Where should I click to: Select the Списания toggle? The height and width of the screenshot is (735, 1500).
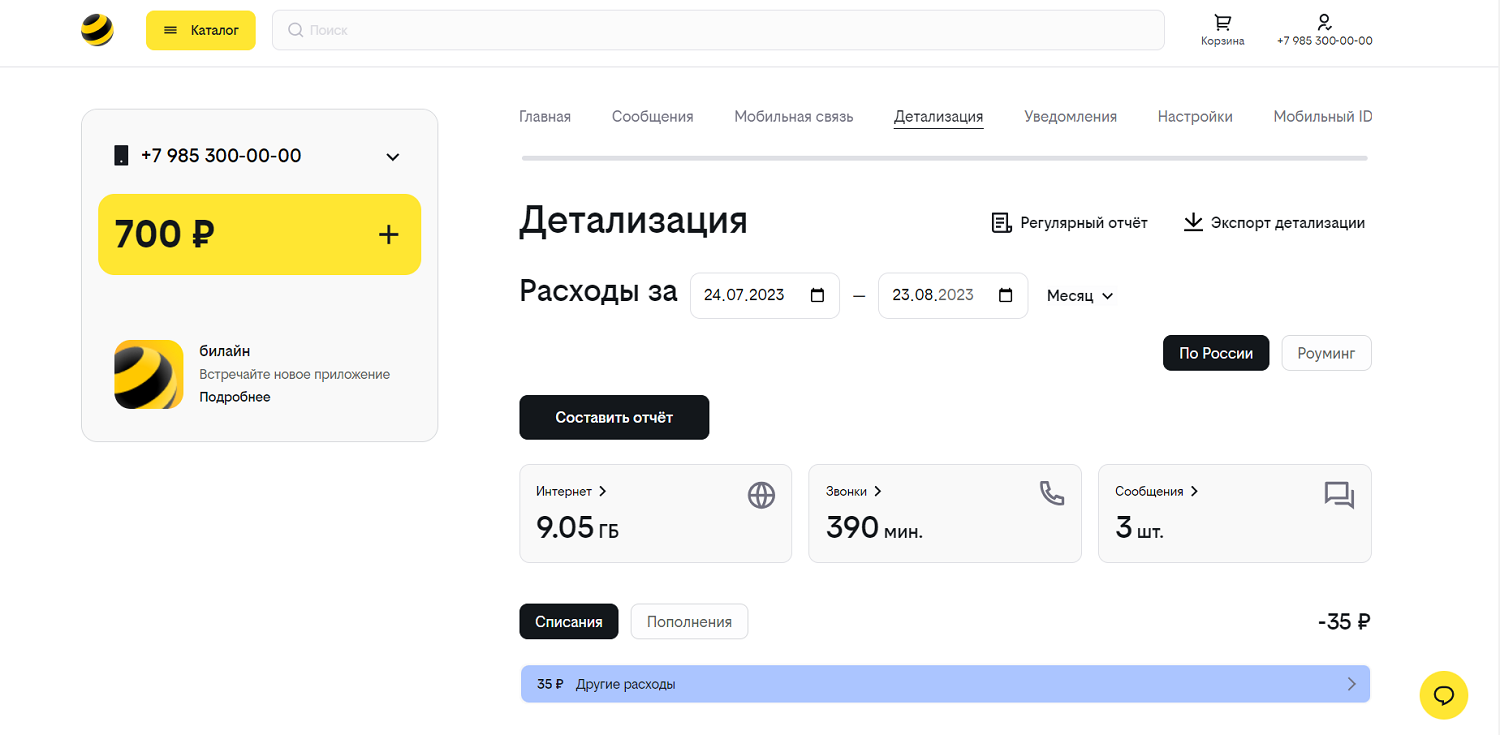pyautogui.click(x=569, y=622)
